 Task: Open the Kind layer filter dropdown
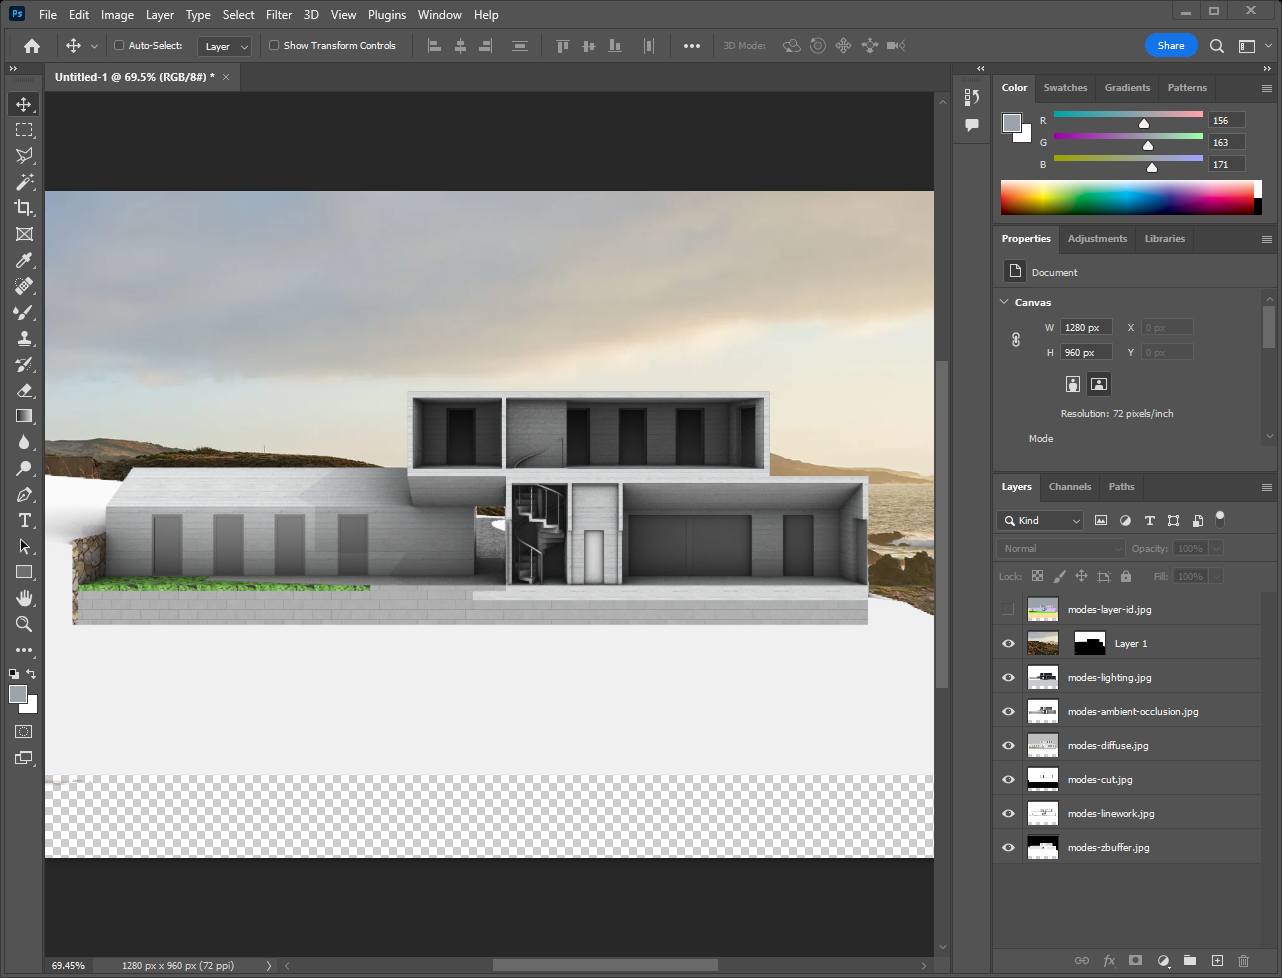(1040, 521)
